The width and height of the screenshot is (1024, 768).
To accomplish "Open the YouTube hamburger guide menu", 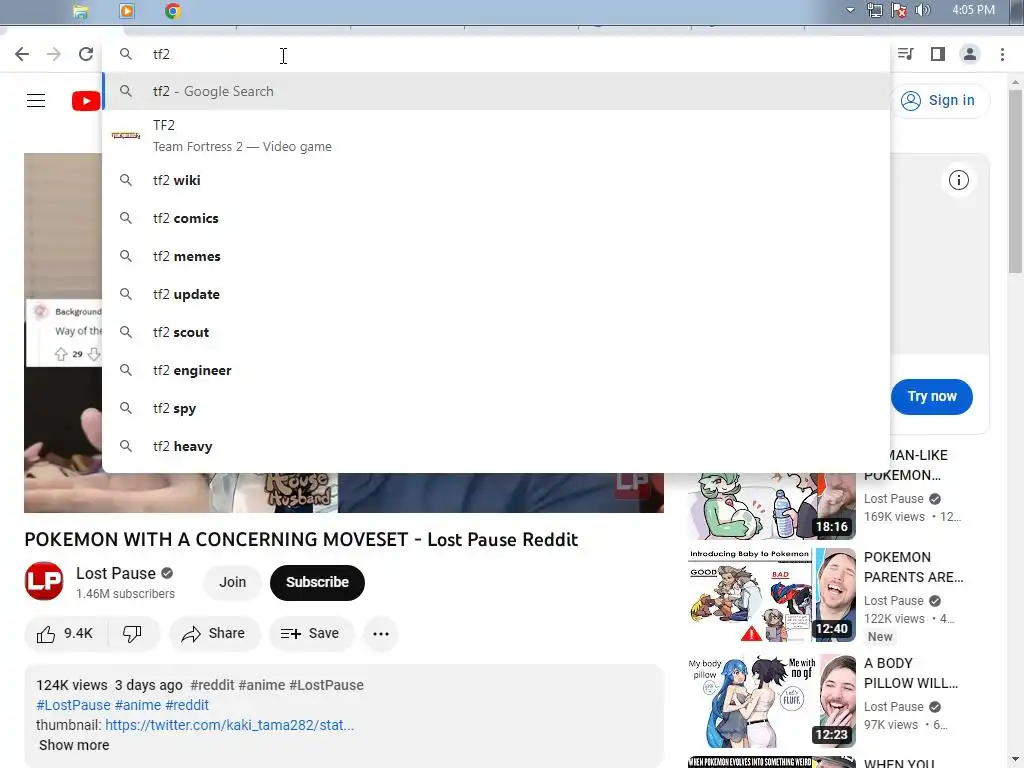I will pyautogui.click(x=36, y=101).
